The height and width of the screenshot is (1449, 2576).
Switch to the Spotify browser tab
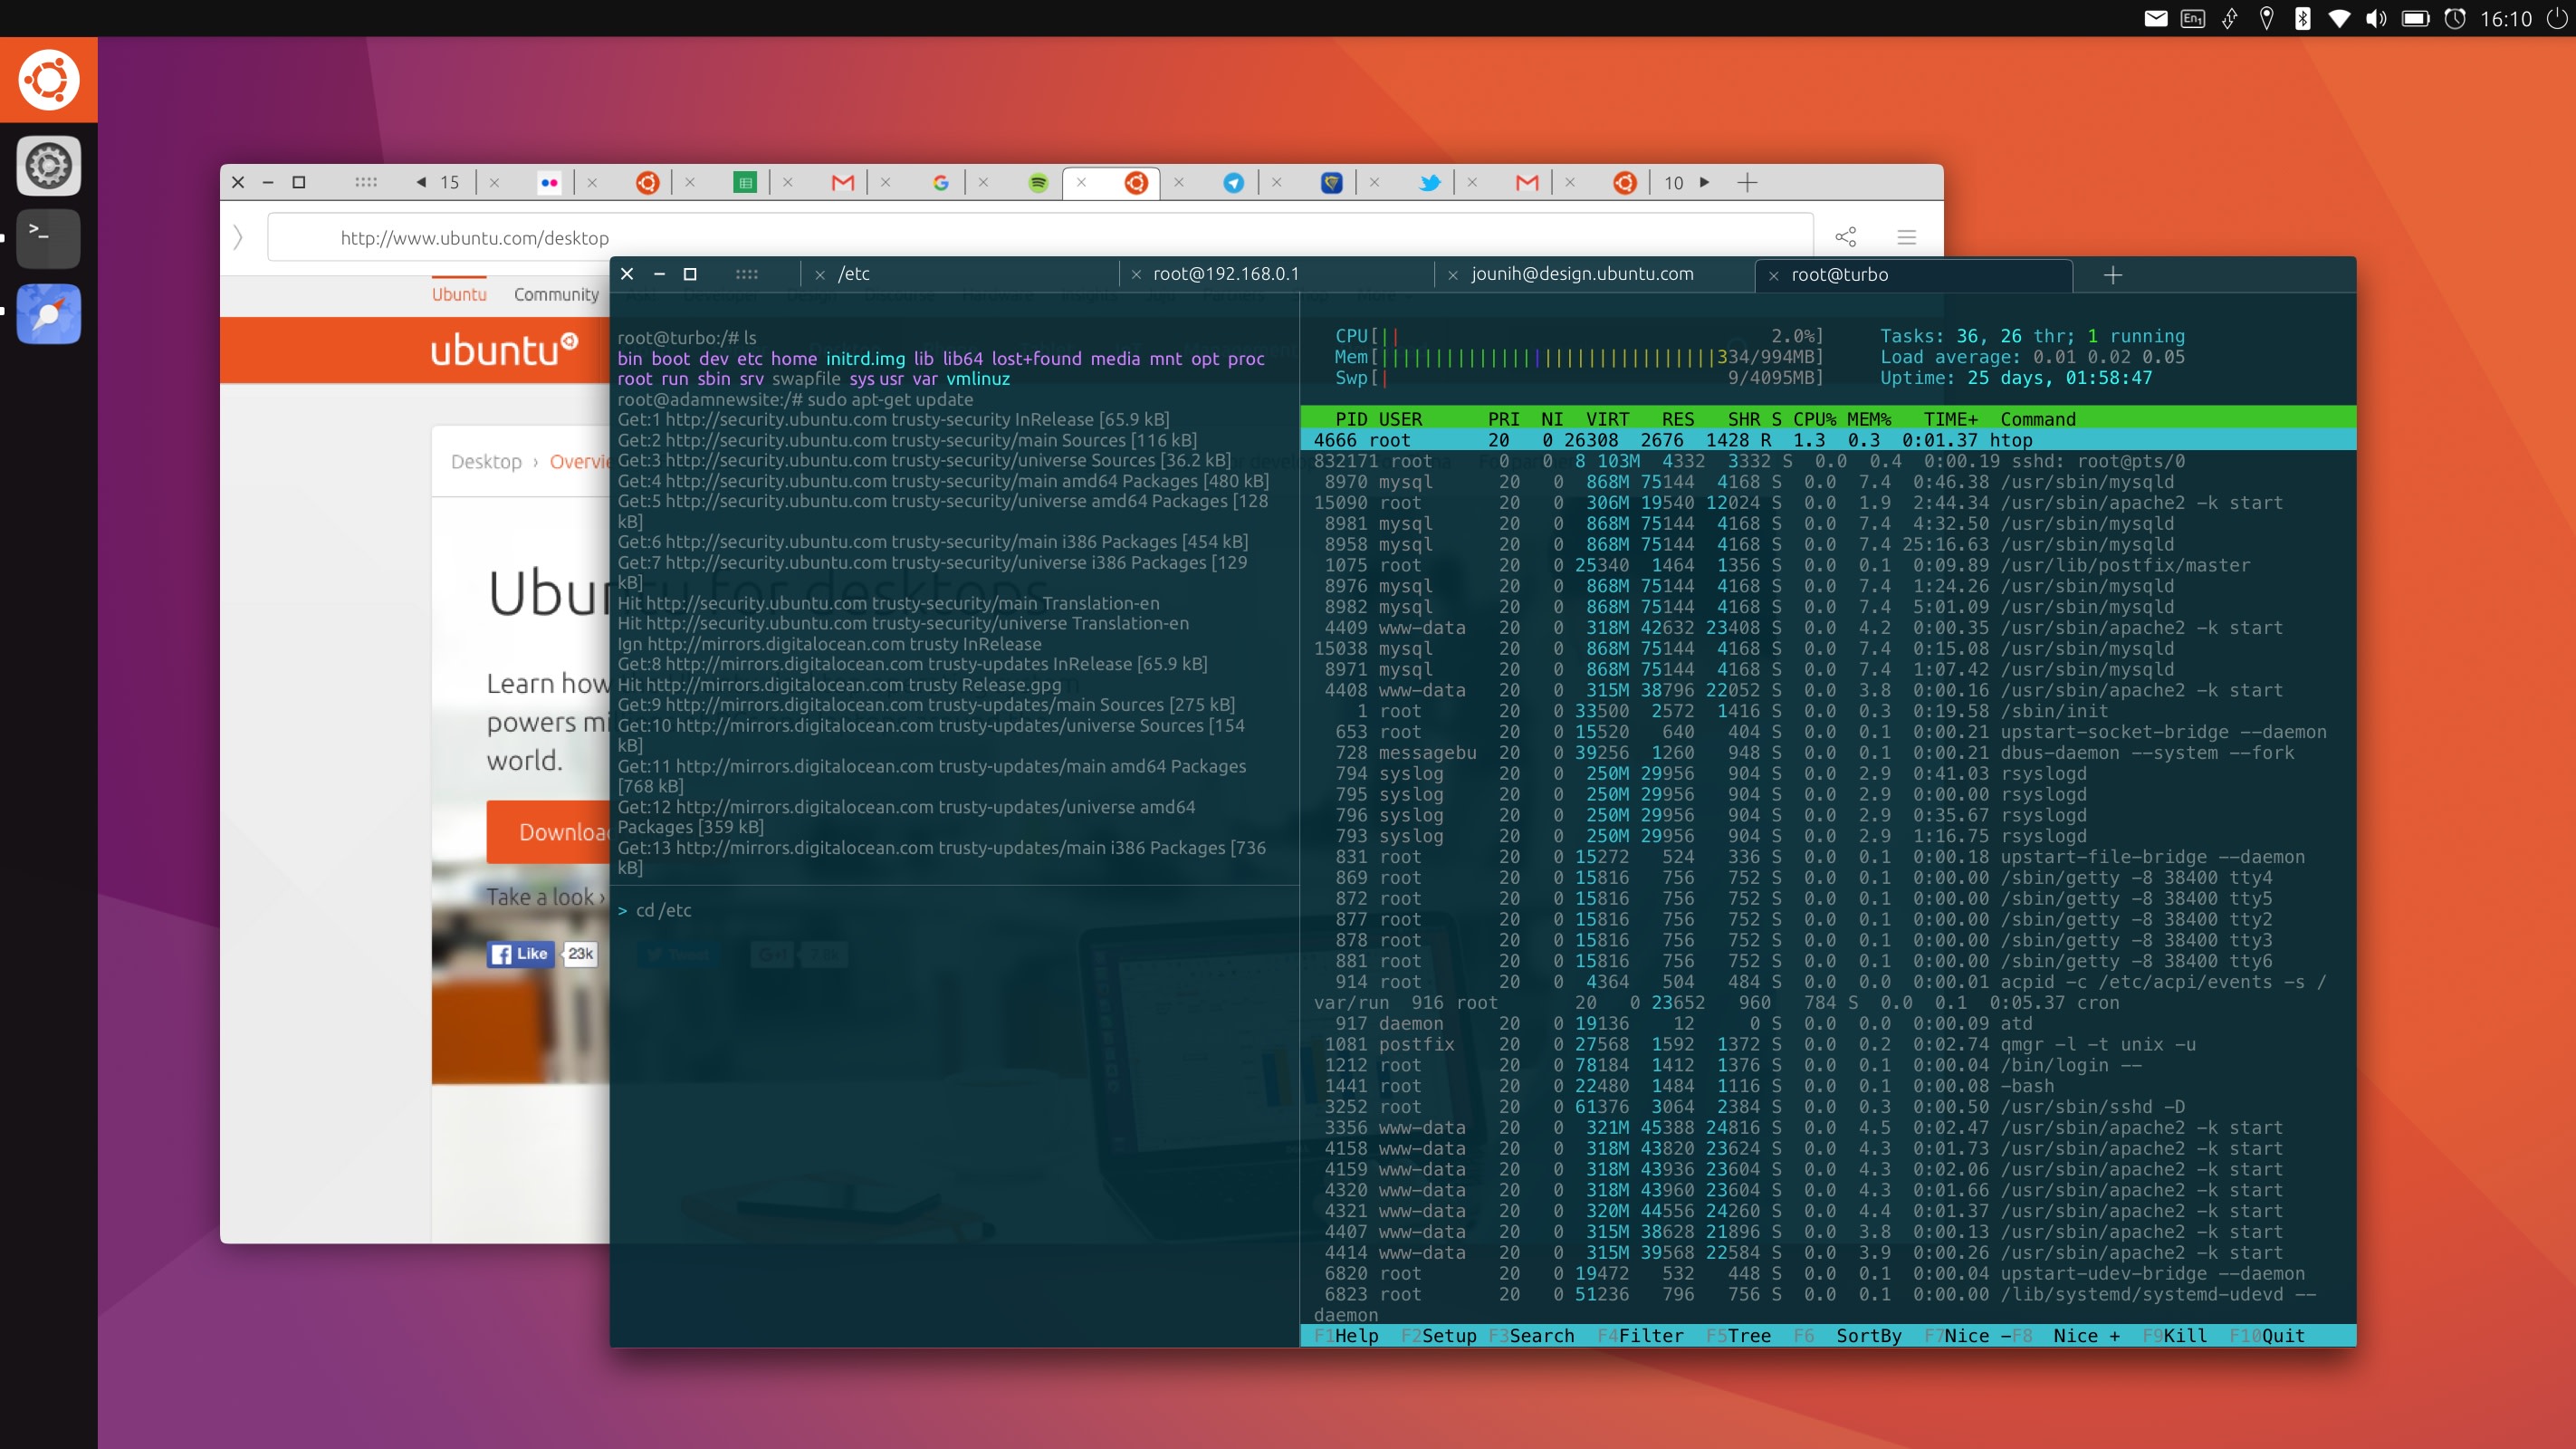pyautogui.click(x=1038, y=182)
